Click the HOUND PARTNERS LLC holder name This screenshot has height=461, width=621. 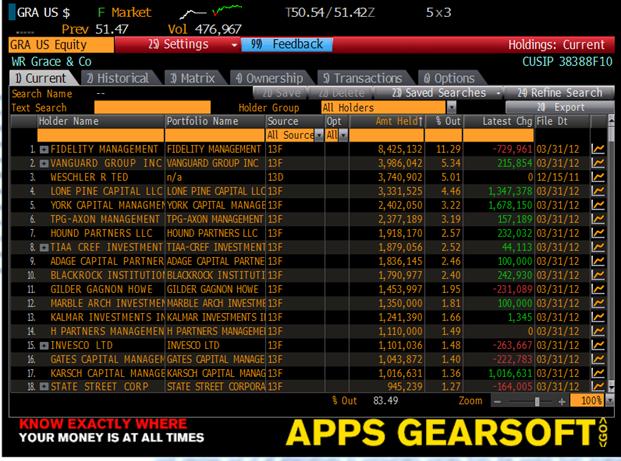tap(101, 233)
